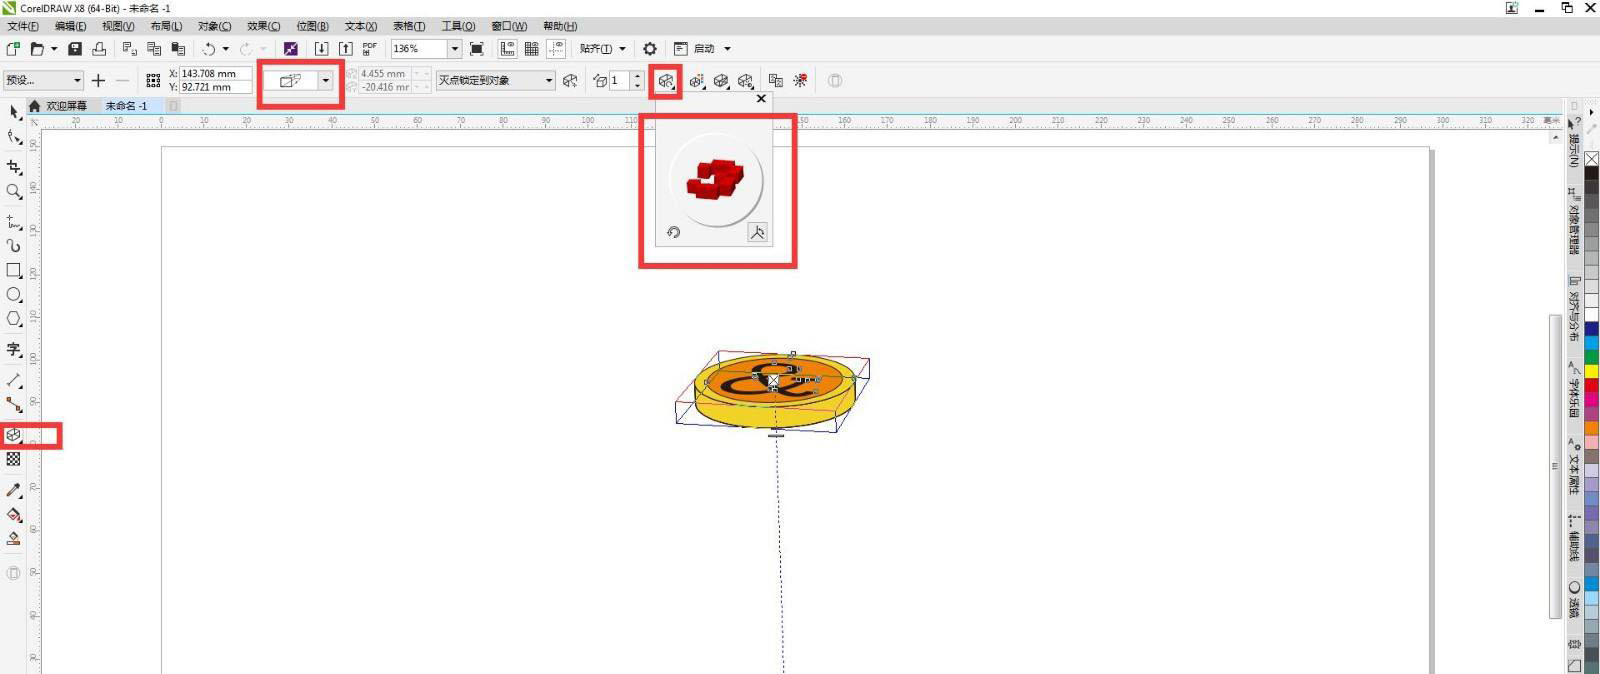The image size is (1600, 674).
Task: Open the Options gear icon
Action: (x=650, y=48)
